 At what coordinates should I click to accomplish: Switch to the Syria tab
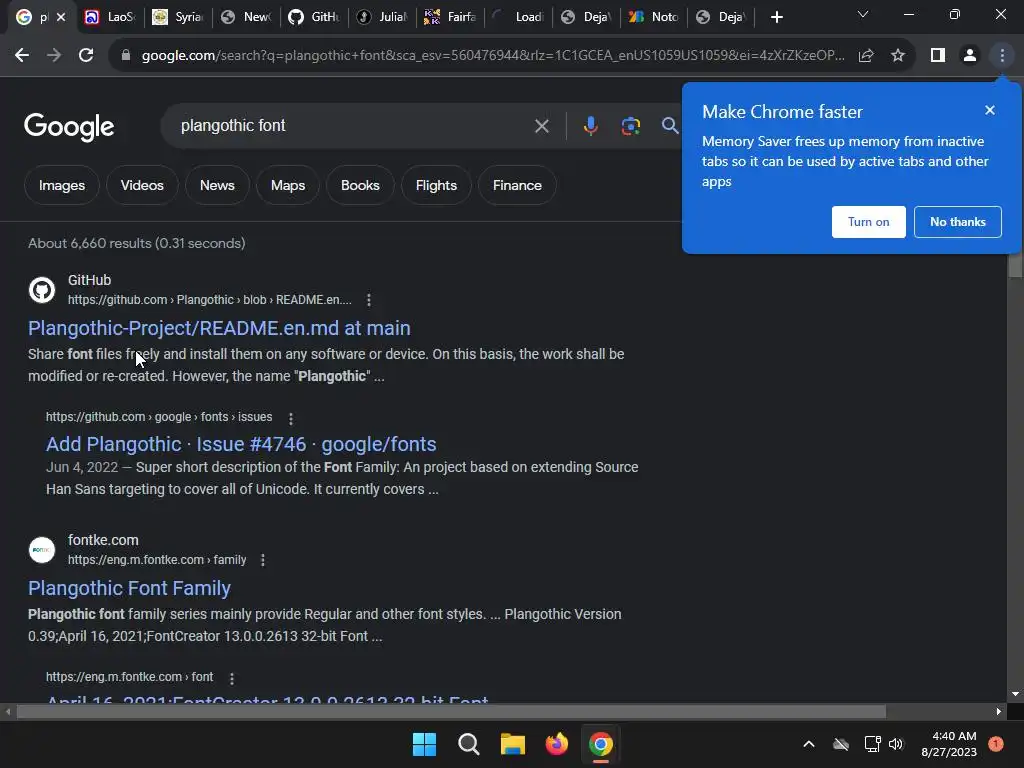pos(177,17)
